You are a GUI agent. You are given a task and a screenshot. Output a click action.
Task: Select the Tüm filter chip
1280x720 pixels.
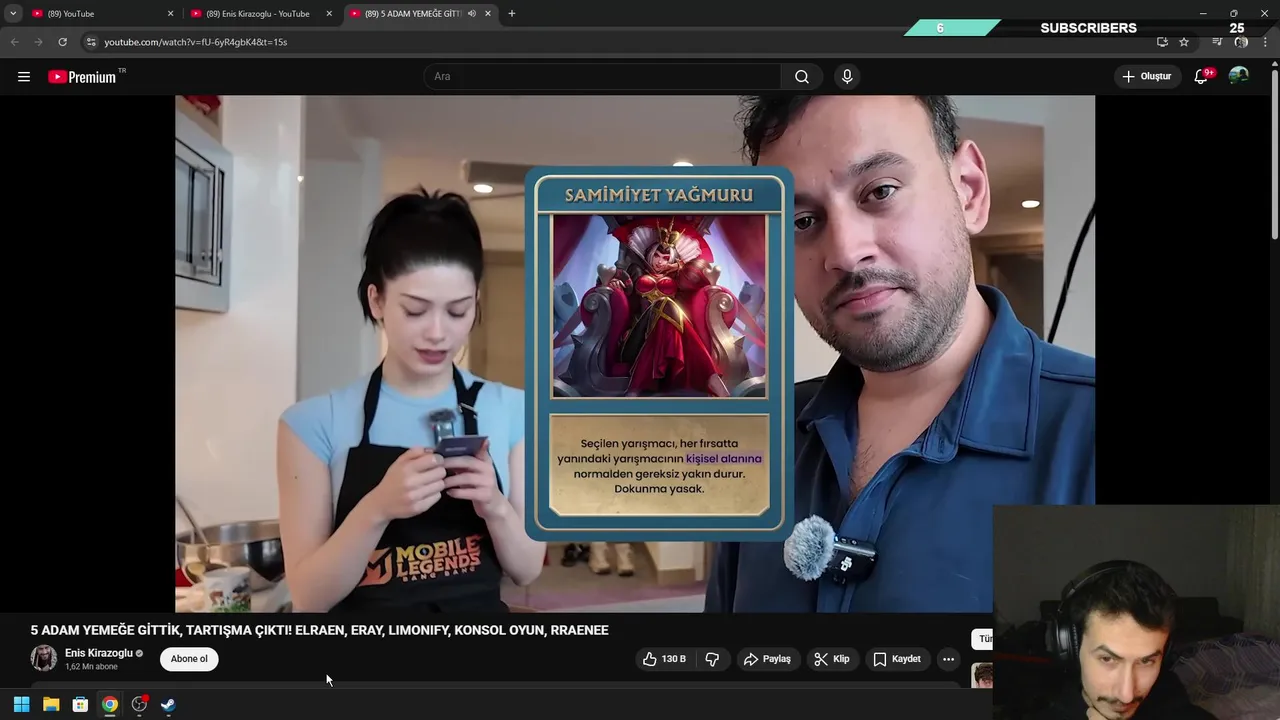tap(984, 639)
